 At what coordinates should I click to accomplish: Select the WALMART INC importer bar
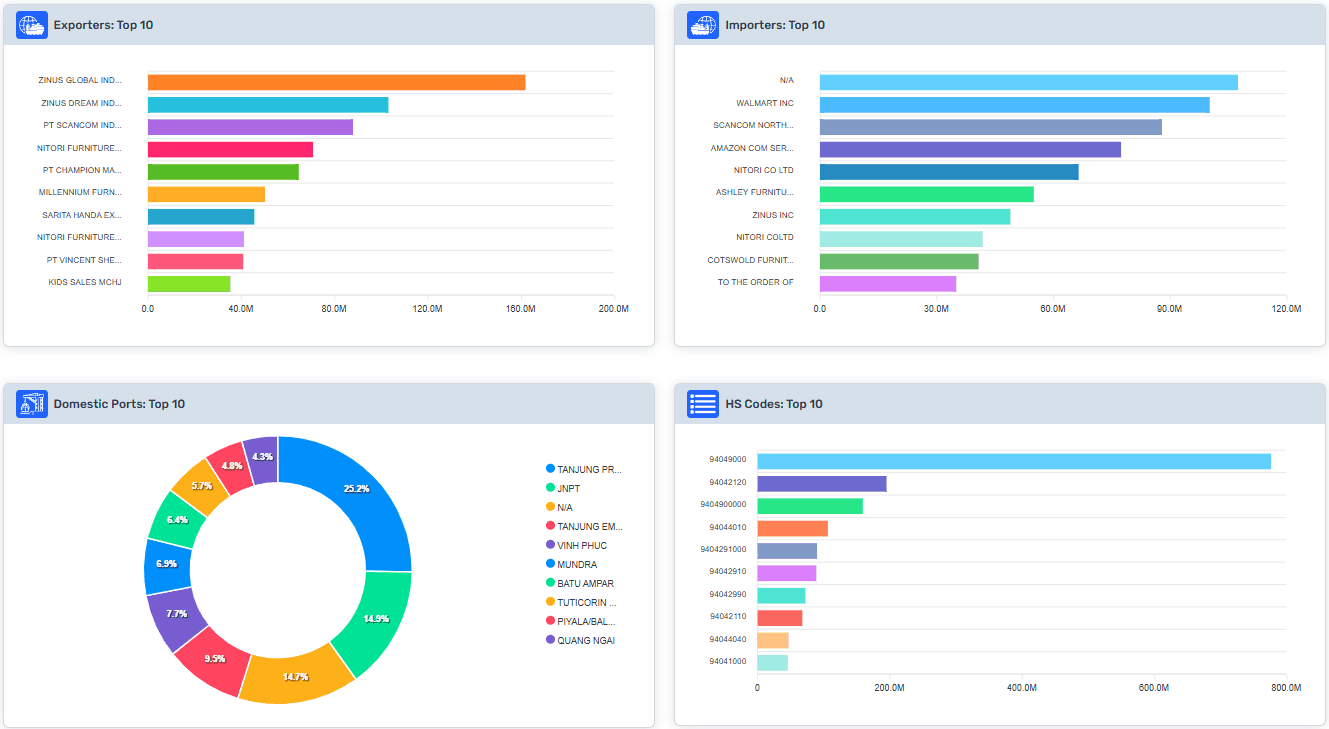1014,105
